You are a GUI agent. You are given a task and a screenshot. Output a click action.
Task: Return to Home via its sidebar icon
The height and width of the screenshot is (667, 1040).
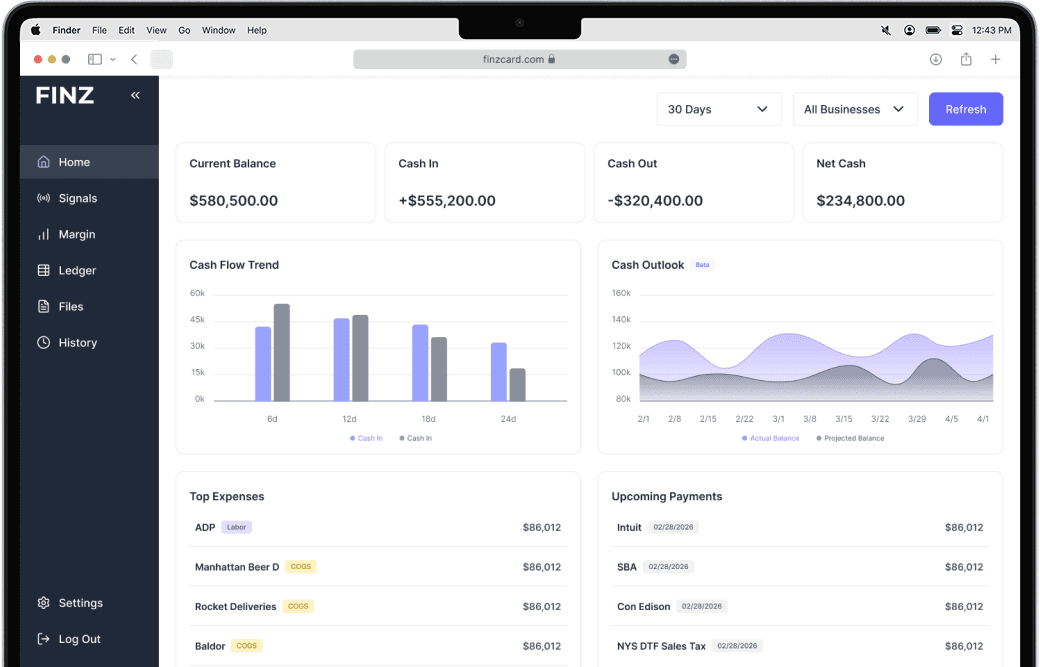coord(44,161)
